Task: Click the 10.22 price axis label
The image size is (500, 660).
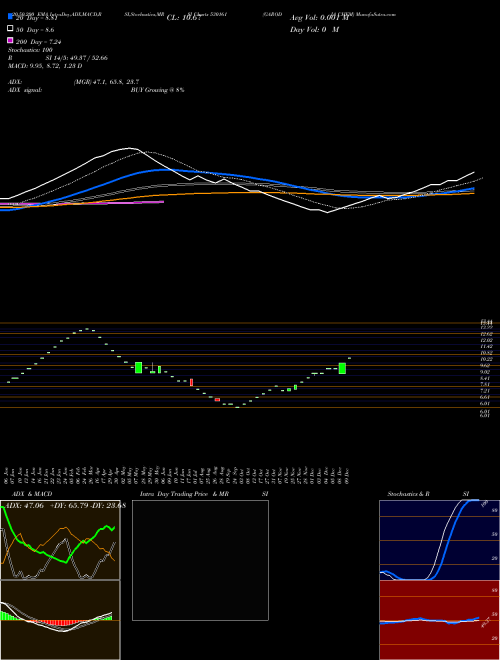Action: coord(487,359)
